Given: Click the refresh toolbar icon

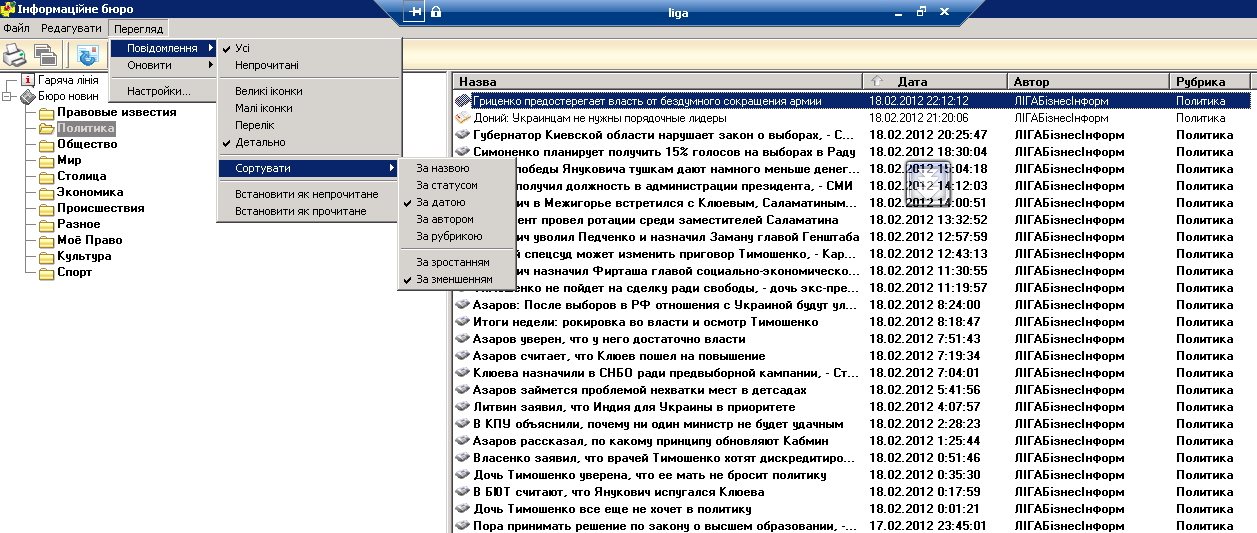Looking at the screenshot, I should pos(87,55).
